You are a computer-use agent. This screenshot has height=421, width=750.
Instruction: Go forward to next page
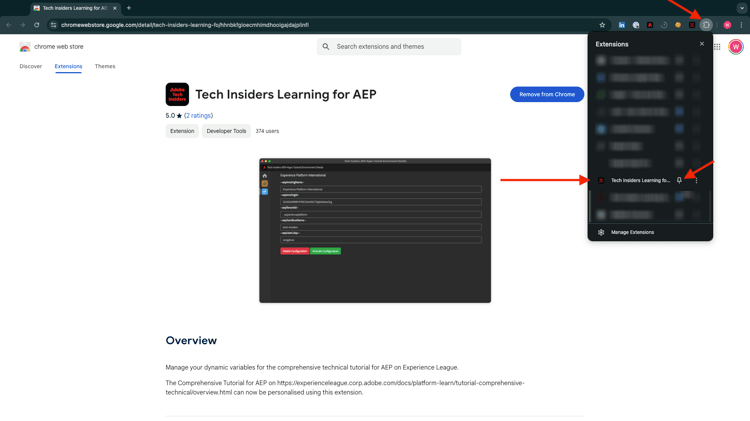pos(22,25)
